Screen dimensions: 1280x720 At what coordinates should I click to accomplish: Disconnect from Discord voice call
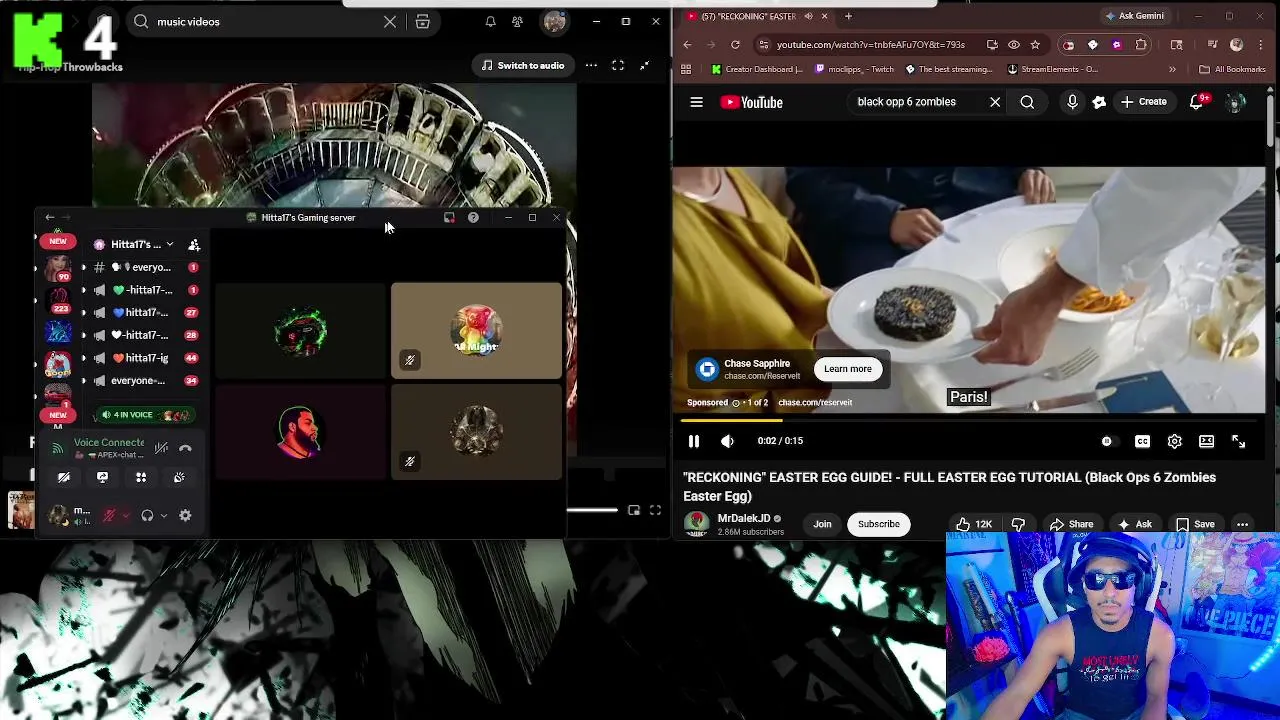point(185,449)
